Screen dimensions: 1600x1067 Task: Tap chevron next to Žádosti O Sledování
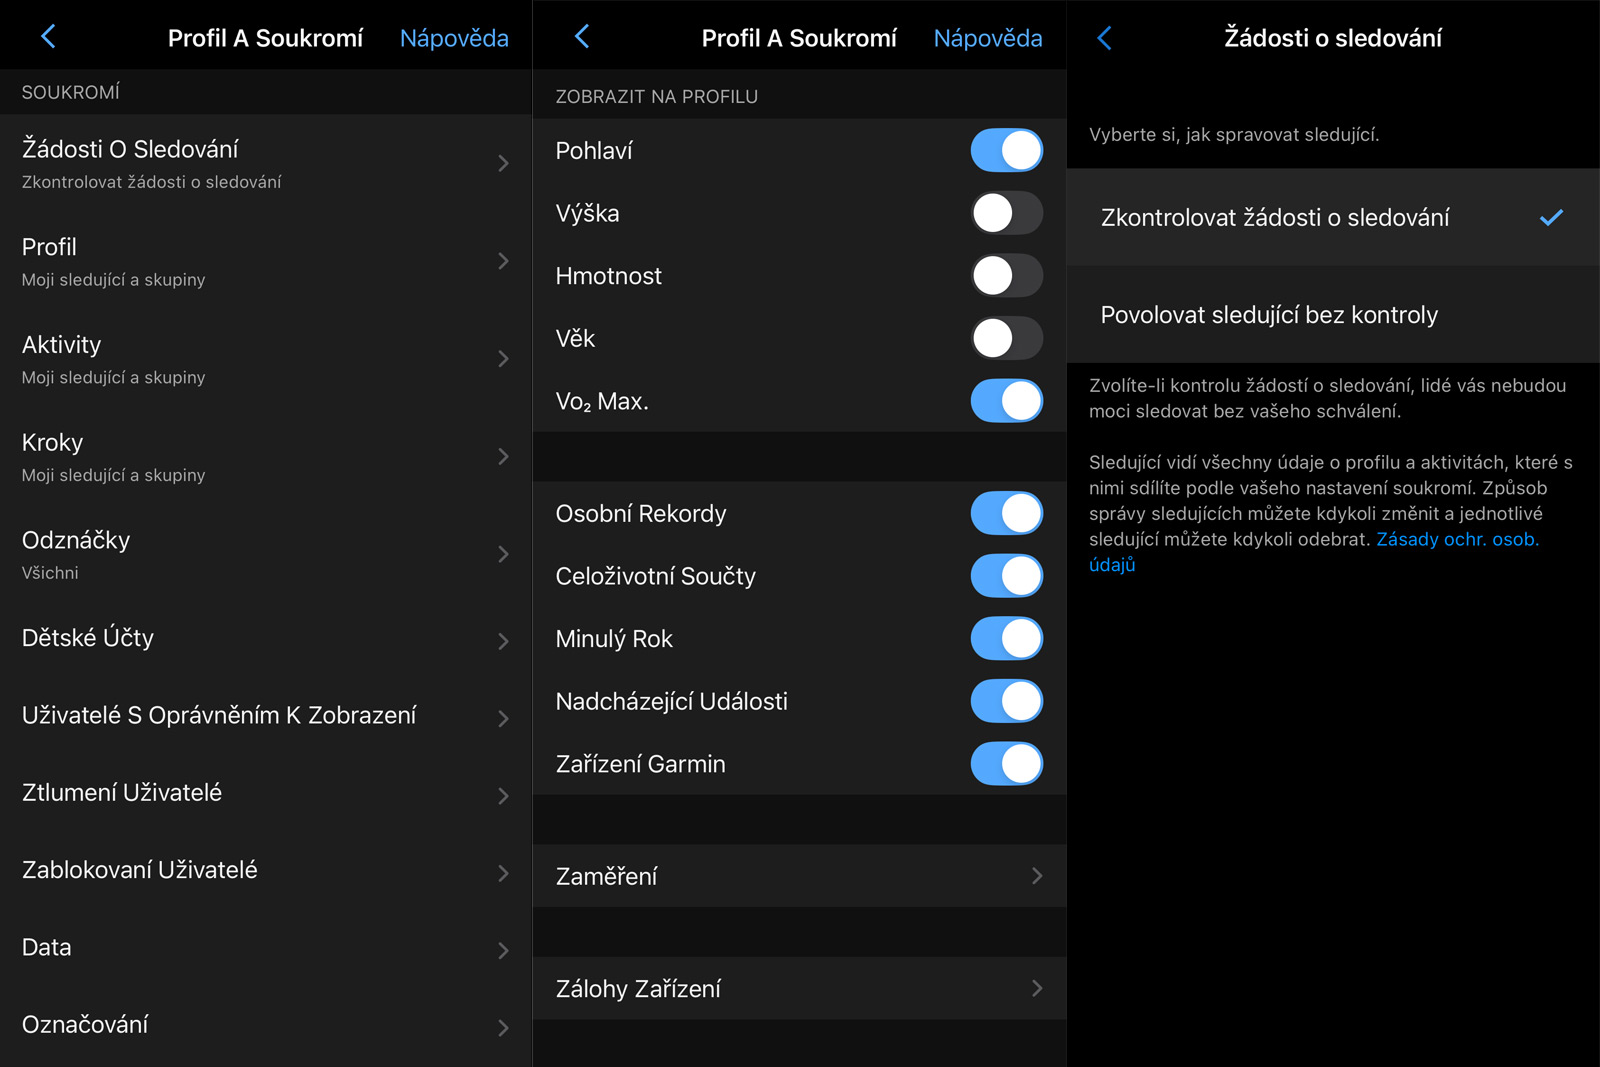(503, 163)
